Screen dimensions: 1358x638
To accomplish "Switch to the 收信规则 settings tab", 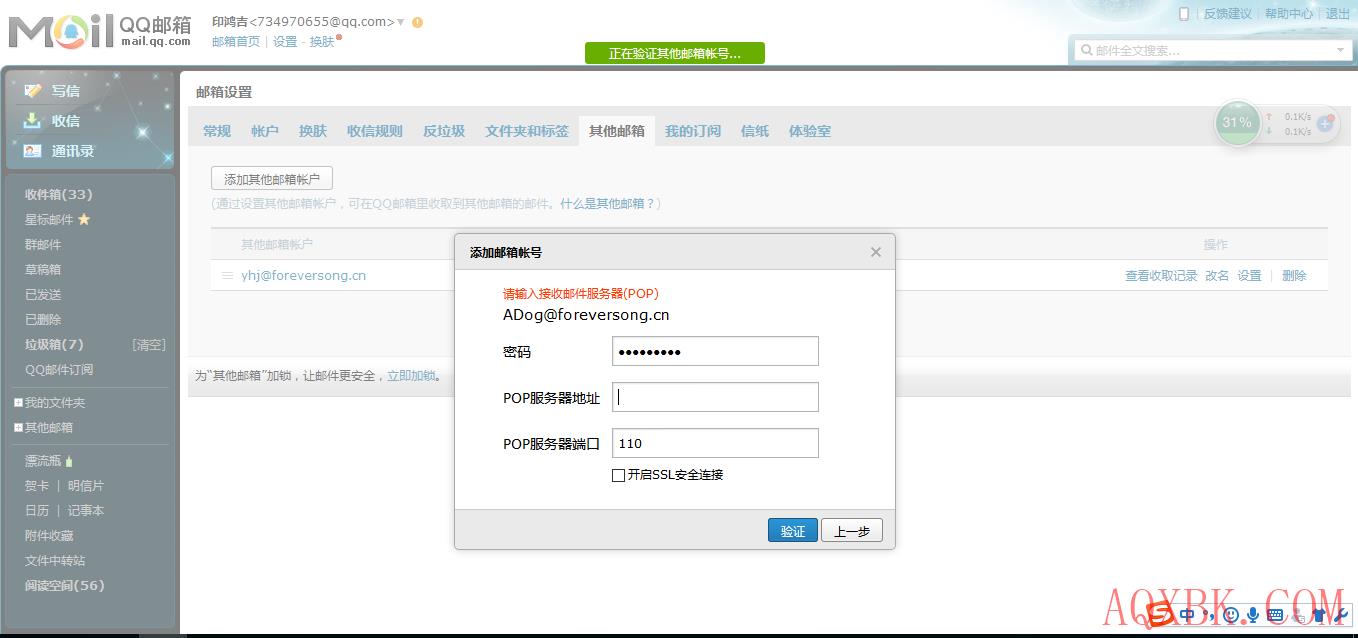I will (x=375, y=131).
